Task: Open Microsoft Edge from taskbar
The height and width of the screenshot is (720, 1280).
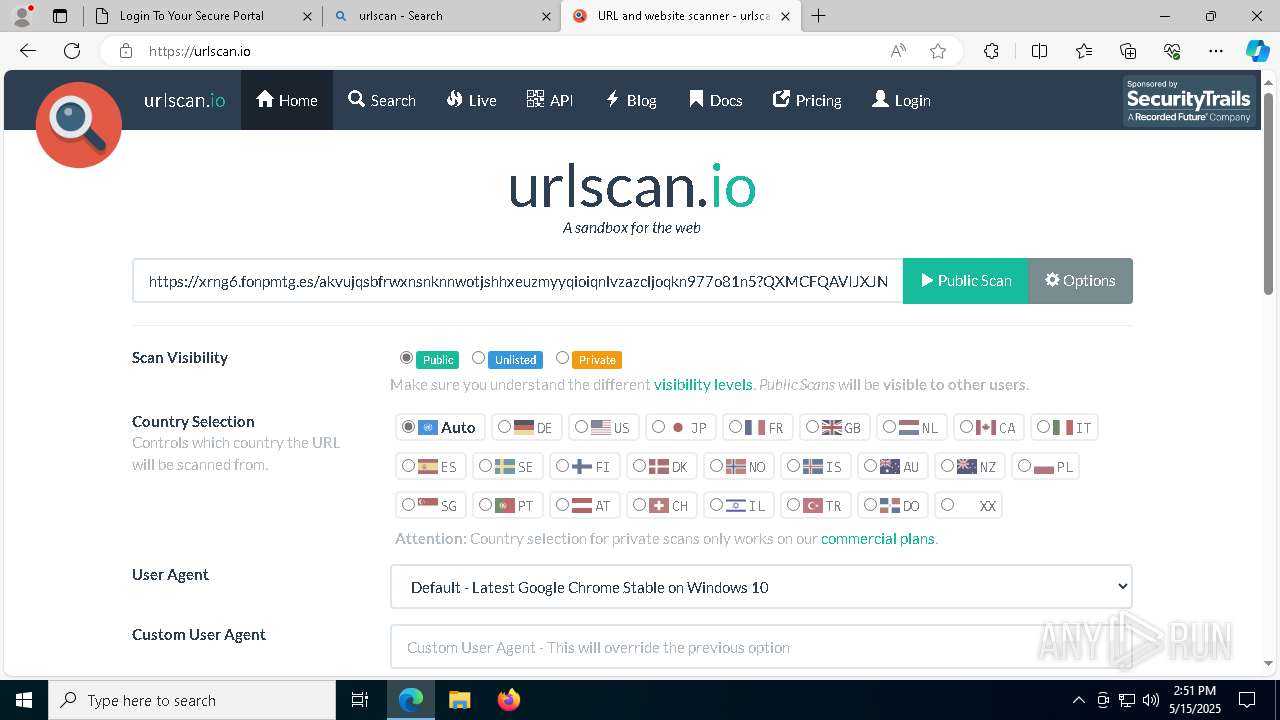Action: 411,700
